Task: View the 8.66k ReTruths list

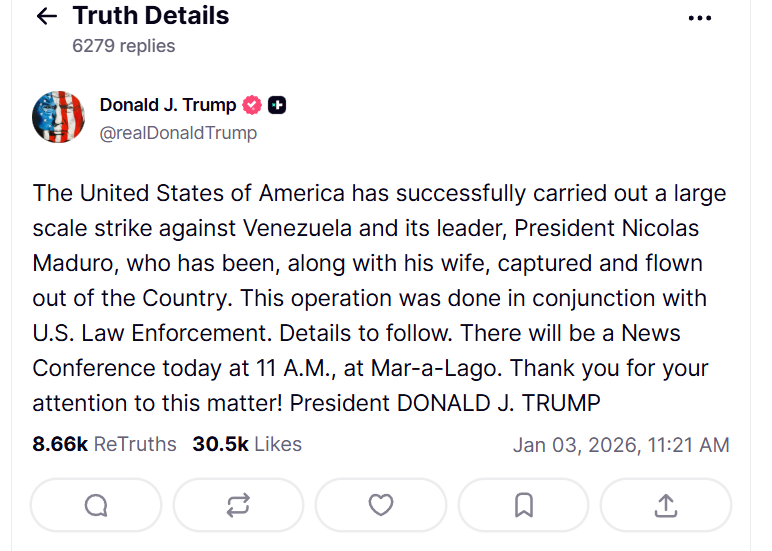Action: pyautogui.click(x=104, y=444)
